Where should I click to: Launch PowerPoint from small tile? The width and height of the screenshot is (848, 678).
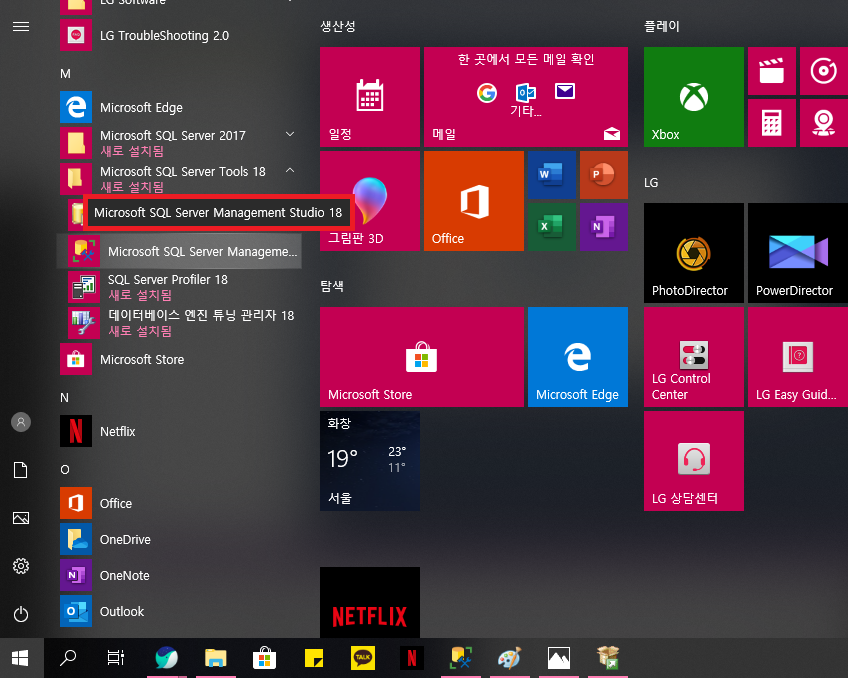[604, 175]
